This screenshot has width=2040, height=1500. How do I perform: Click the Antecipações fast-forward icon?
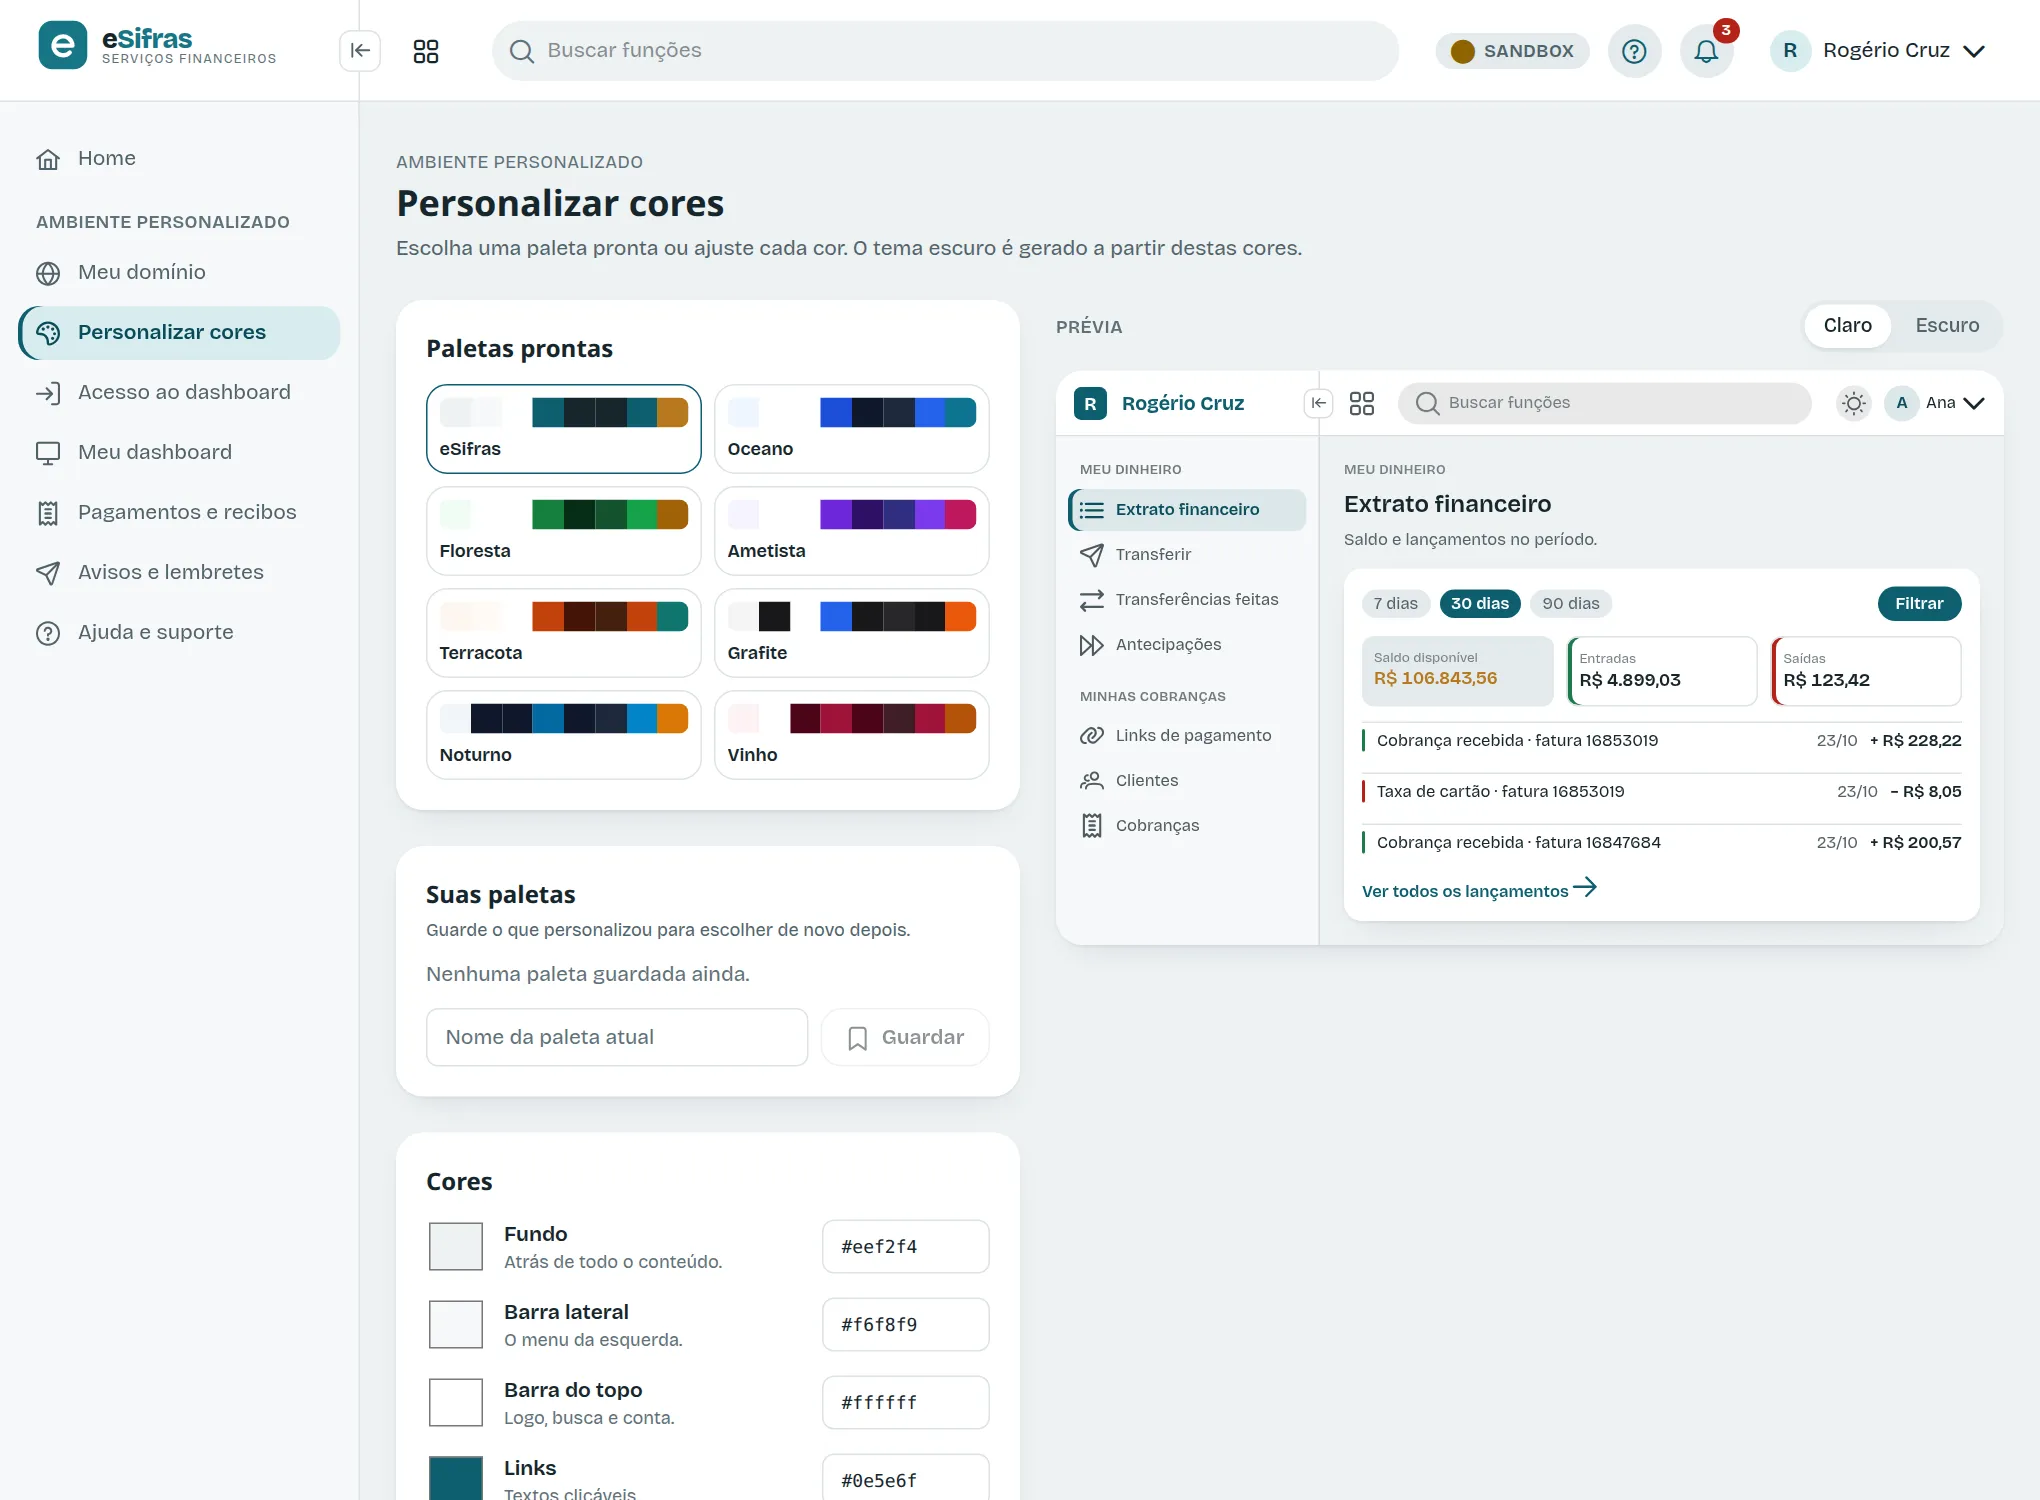click(1092, 645)
